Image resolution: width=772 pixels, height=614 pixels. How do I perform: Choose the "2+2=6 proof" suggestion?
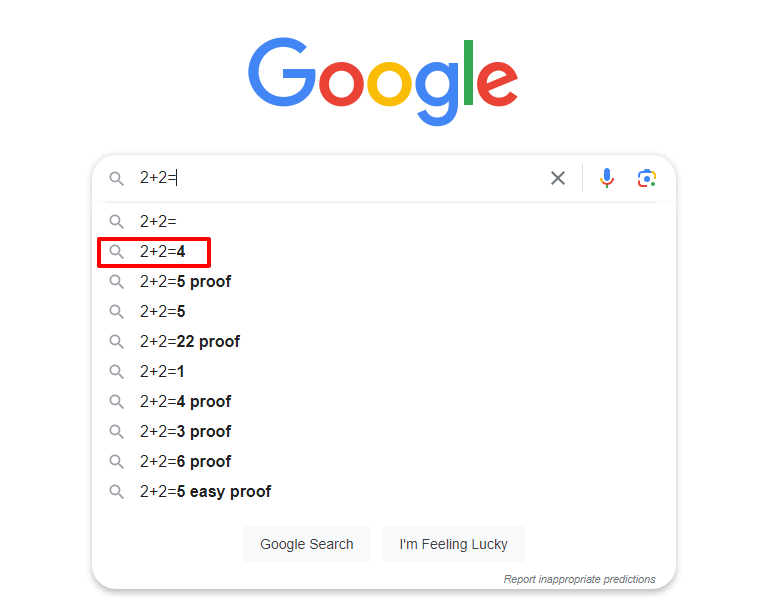coord(185,462)
